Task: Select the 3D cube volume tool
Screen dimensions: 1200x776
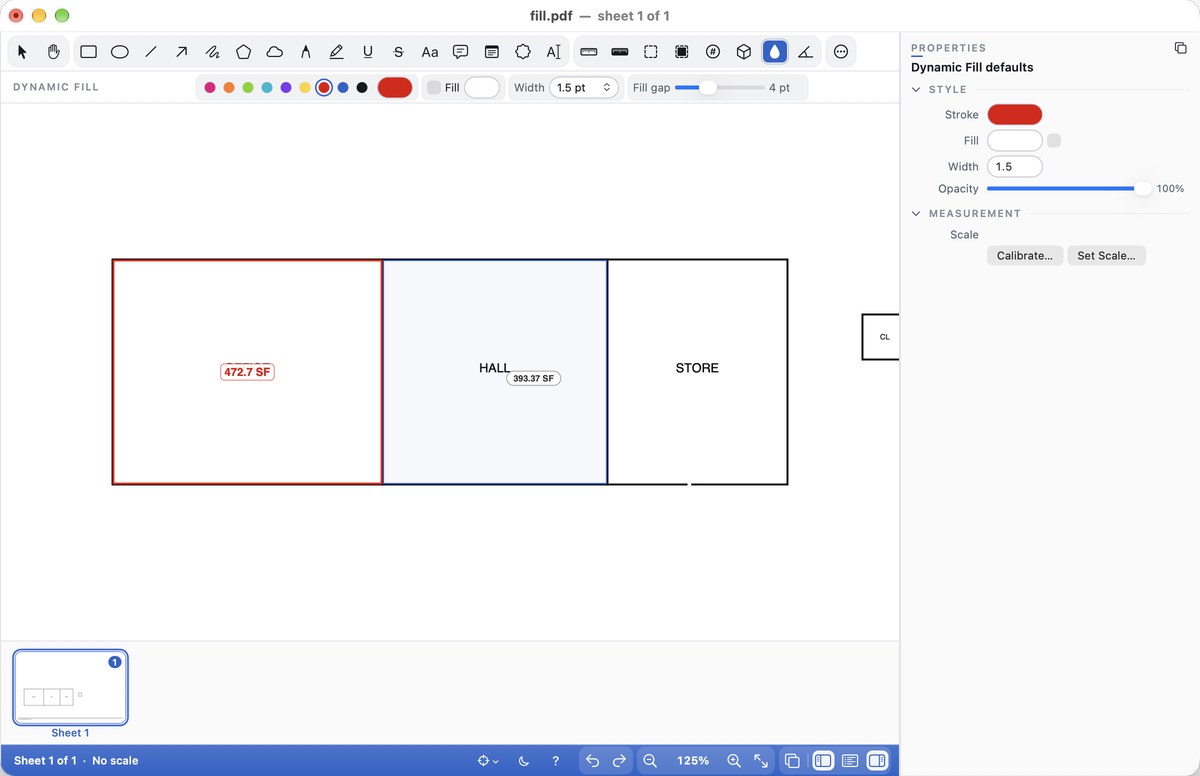Action: (744, 51)
